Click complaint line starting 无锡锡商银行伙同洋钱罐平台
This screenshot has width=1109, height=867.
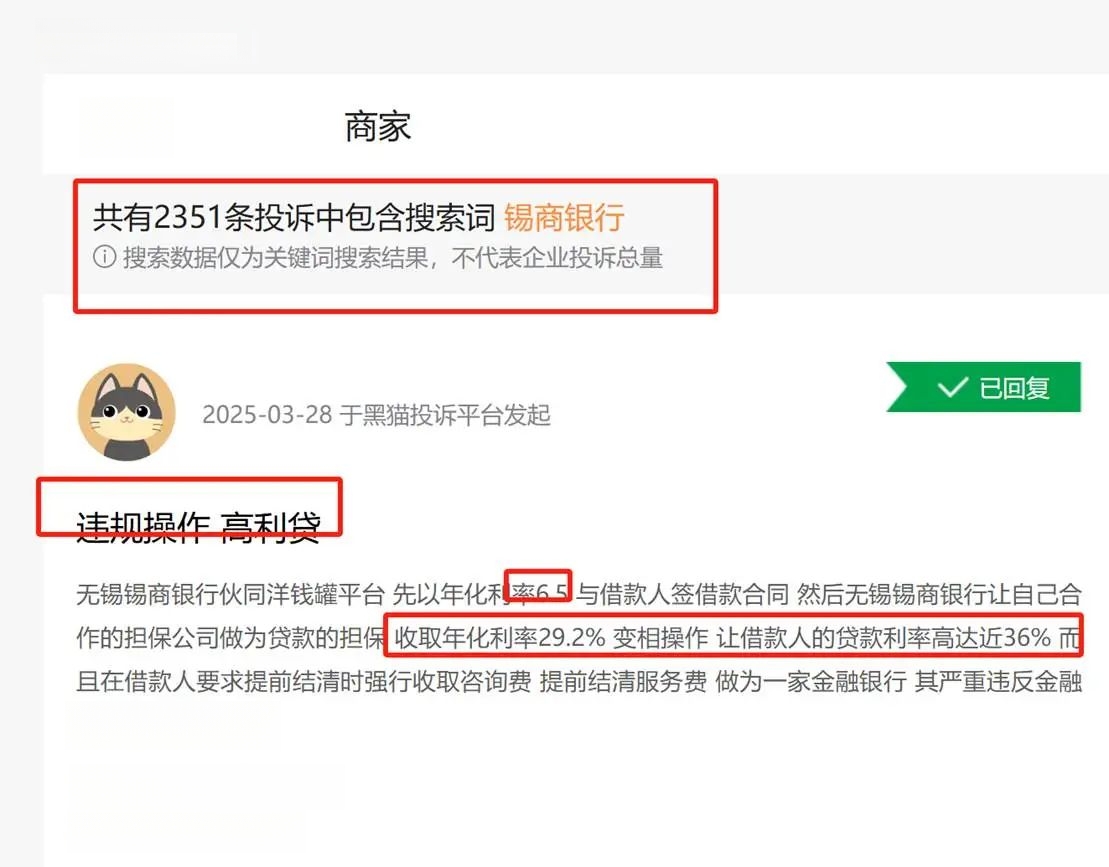coord(579,594)
